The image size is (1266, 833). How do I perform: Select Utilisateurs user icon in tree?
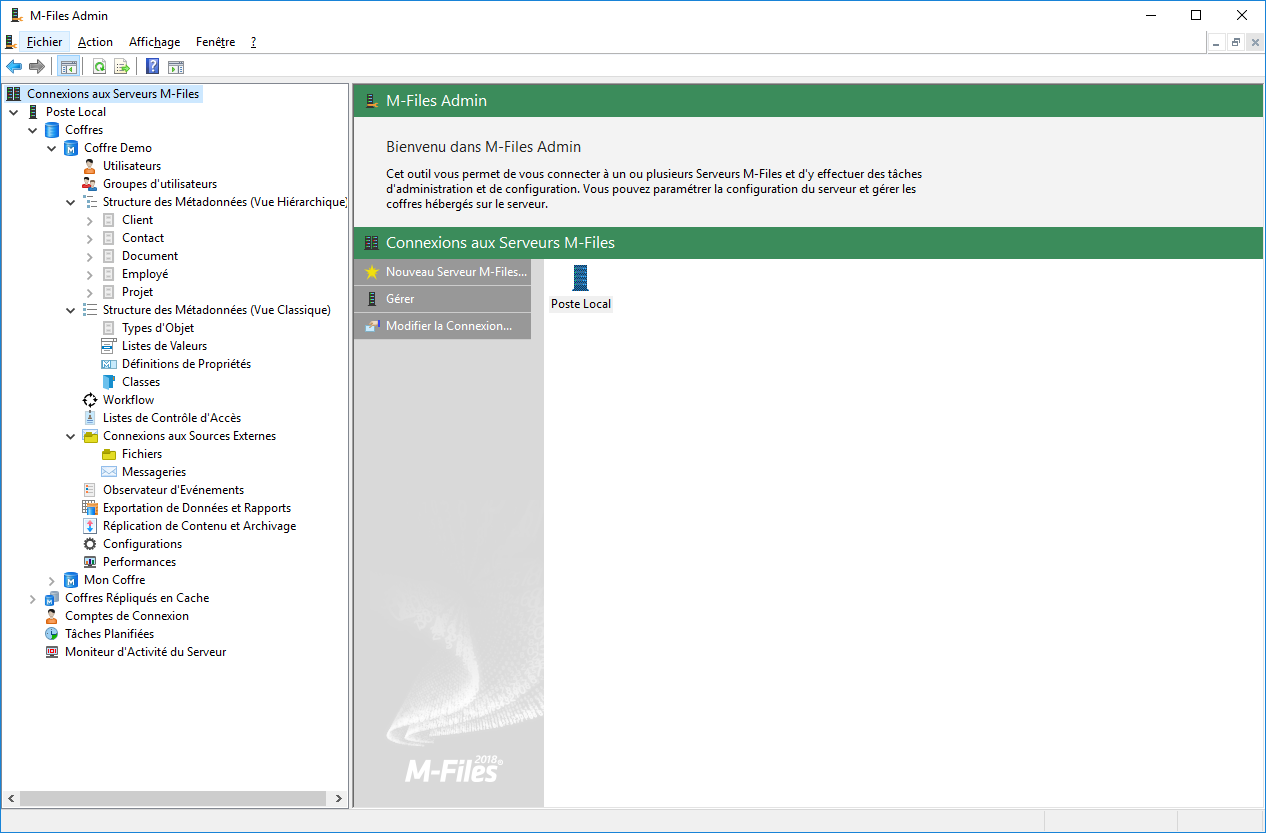(x=90, y=166)
